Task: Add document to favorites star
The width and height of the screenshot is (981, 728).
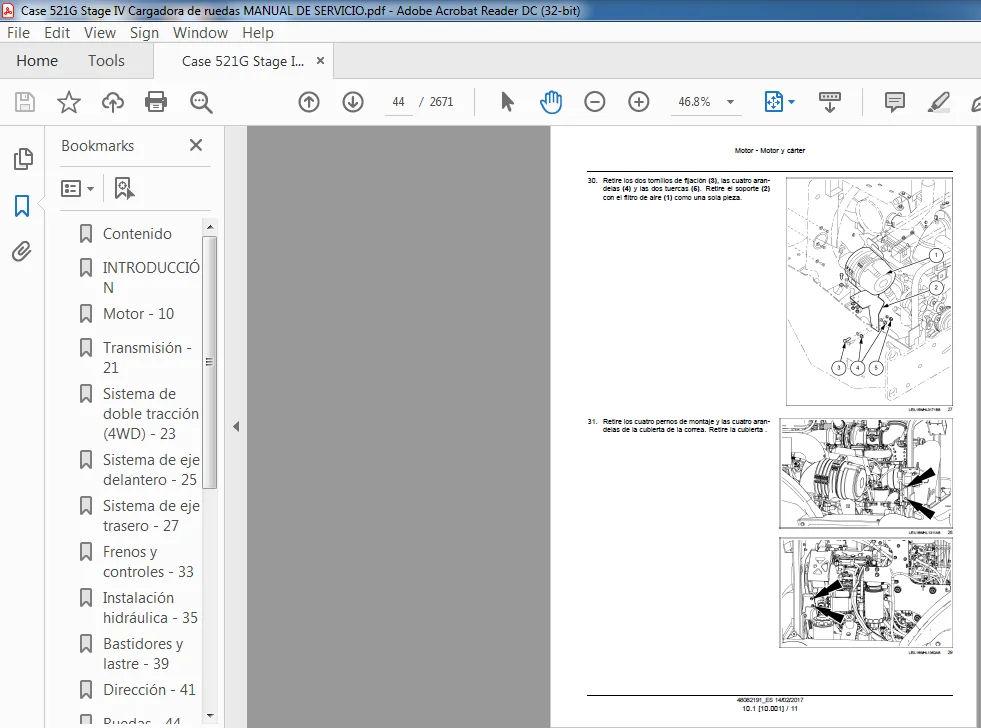Action: click(x=69, y=102)
